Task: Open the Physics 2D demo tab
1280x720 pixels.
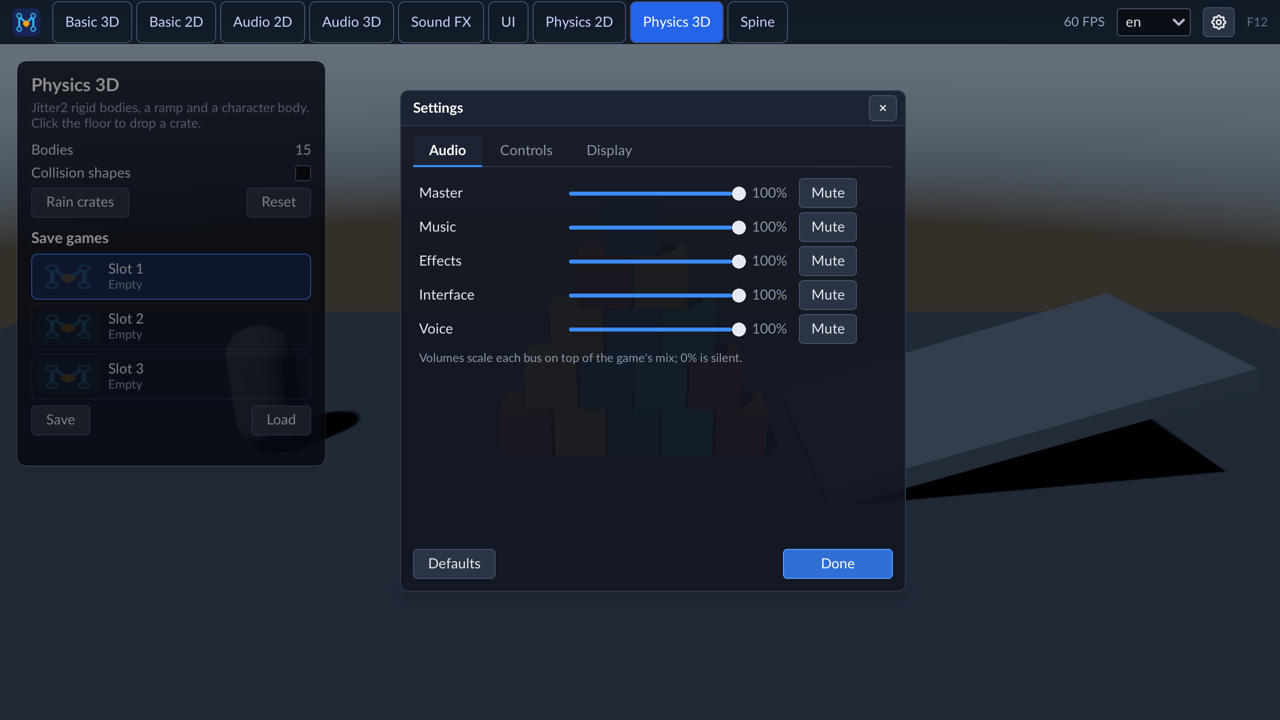Action: tap(579, 22)
